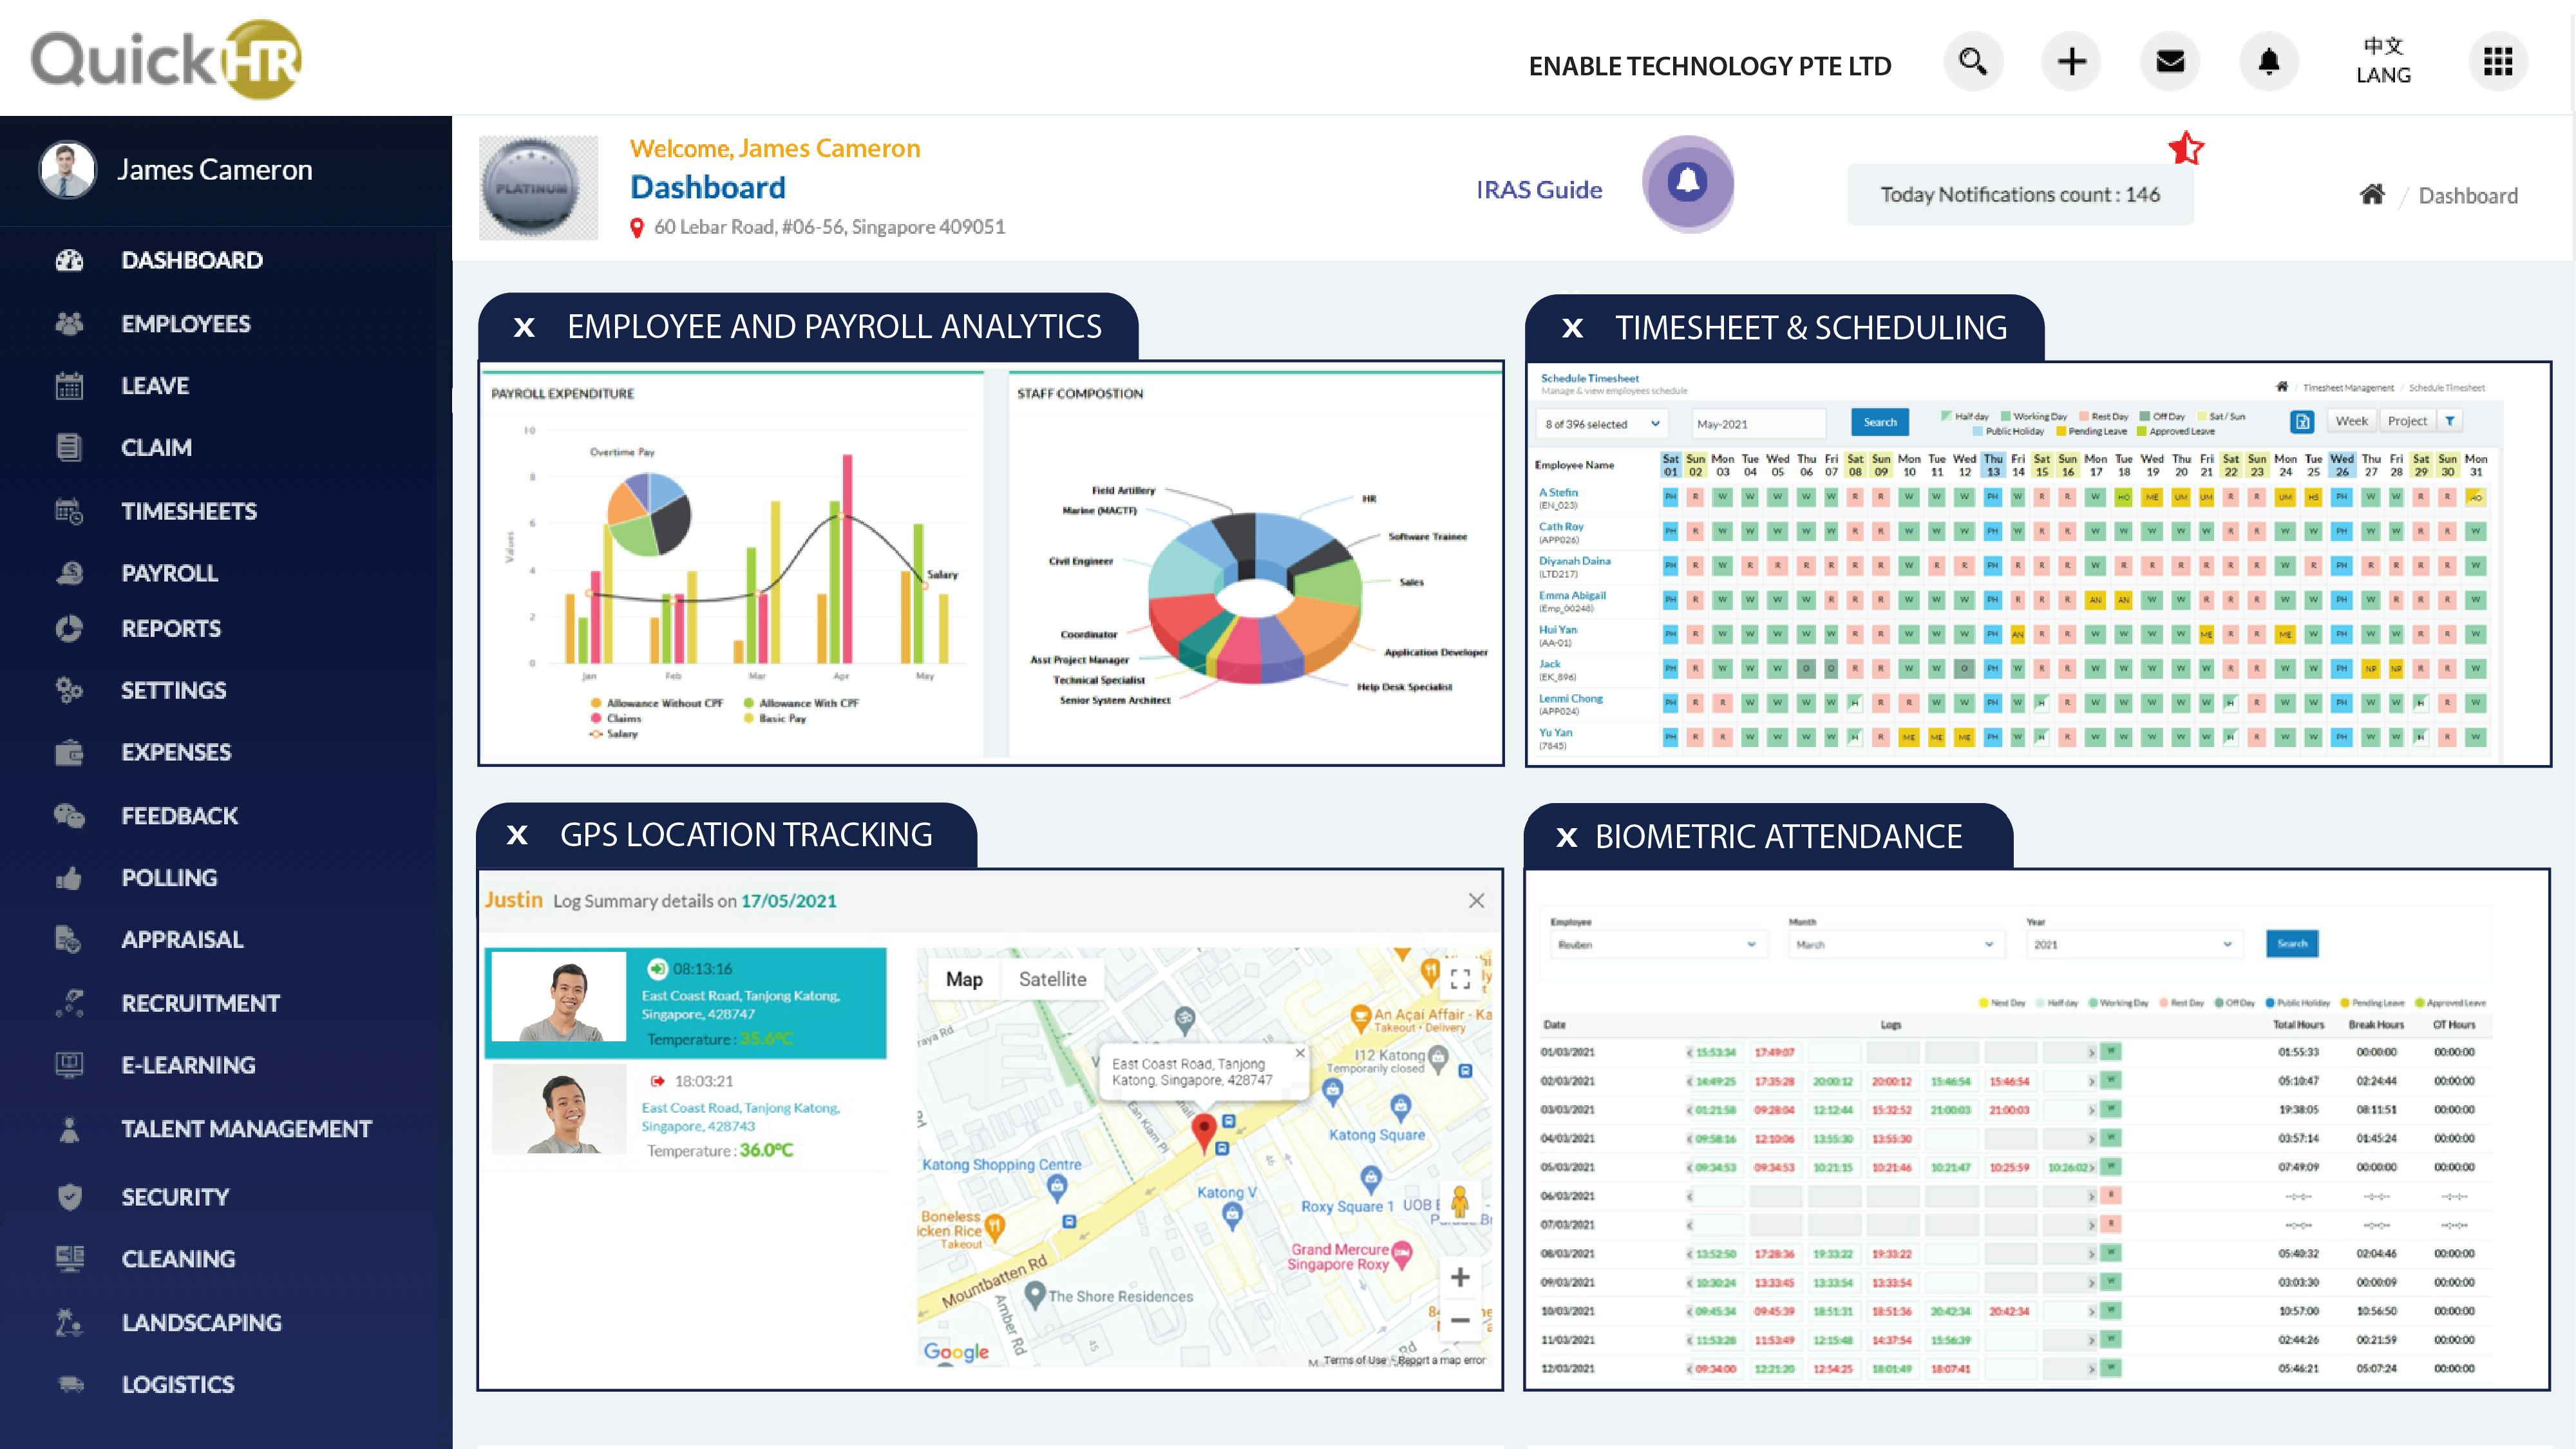The image size is (2576, 1449).
Task: Open the filter icon in Timesheet & Scheduling
Action: click(x=2449, y=421)
